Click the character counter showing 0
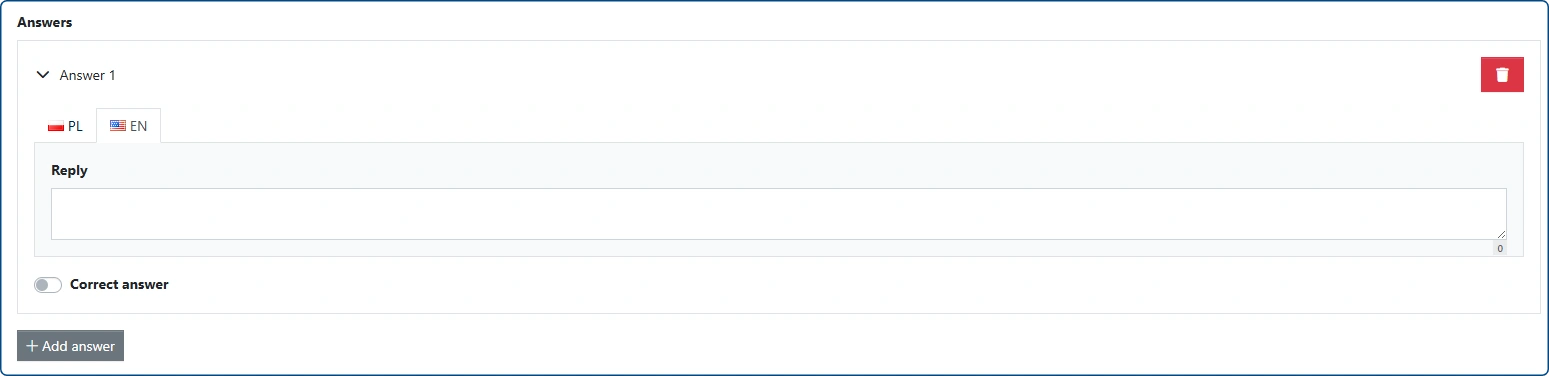 tap(1499, 248)
